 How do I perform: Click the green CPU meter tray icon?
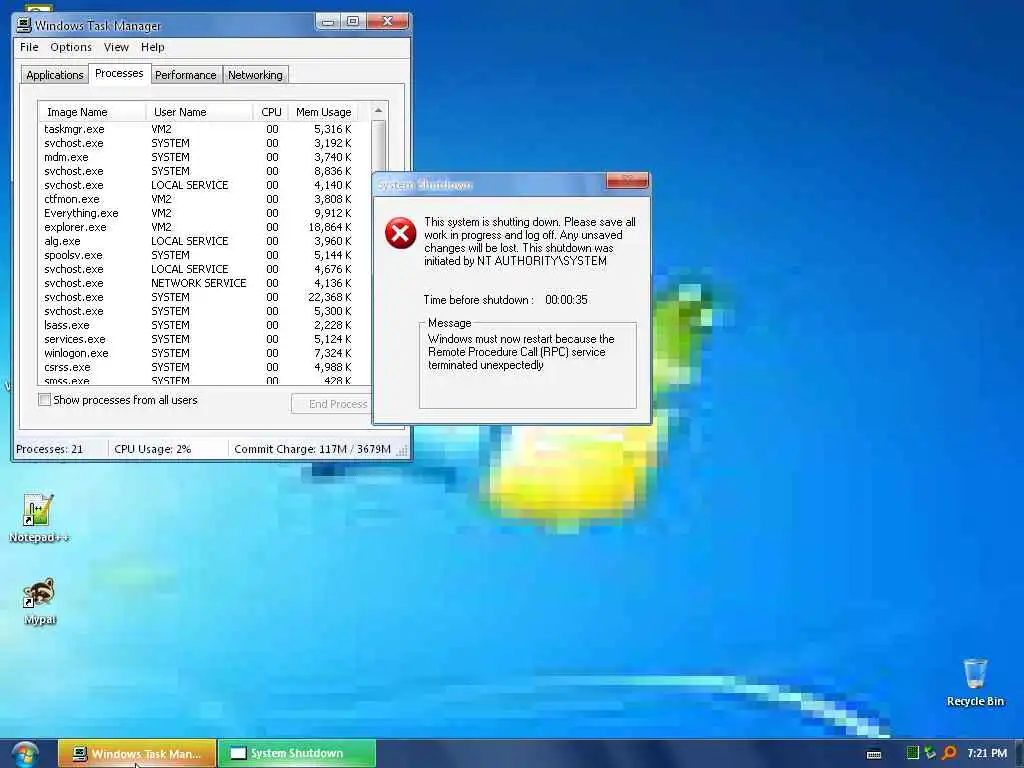pos(912,753)
